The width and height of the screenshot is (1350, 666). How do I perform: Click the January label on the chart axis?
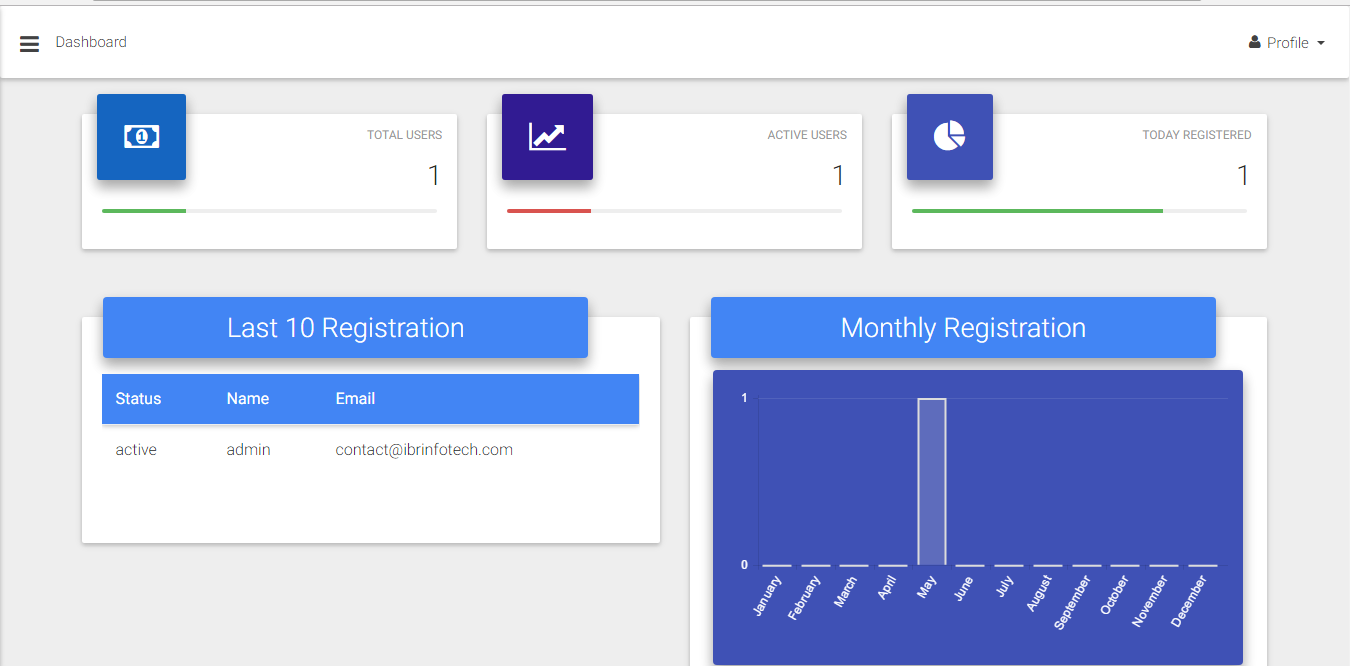pyautogui.click(x=768, y=593)
